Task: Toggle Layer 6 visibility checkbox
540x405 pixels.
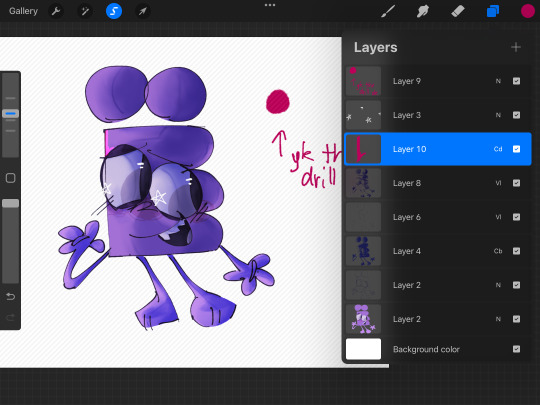Action: point(516,217)
